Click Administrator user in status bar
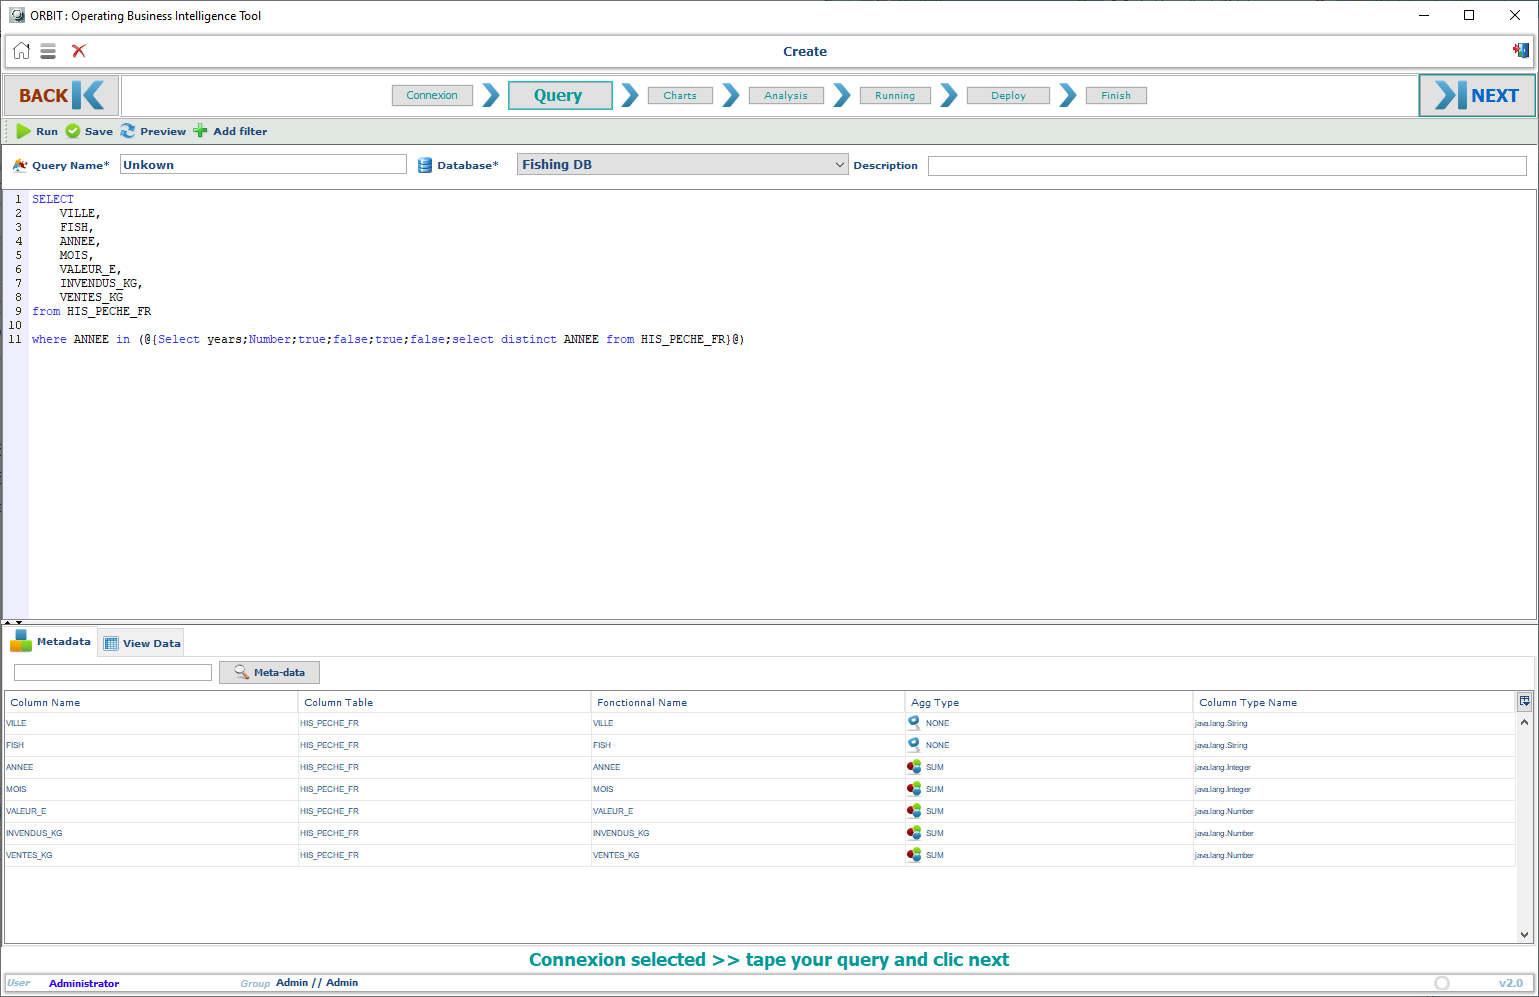Screen dimensions: 1539x997 click(x=84, y=983)
